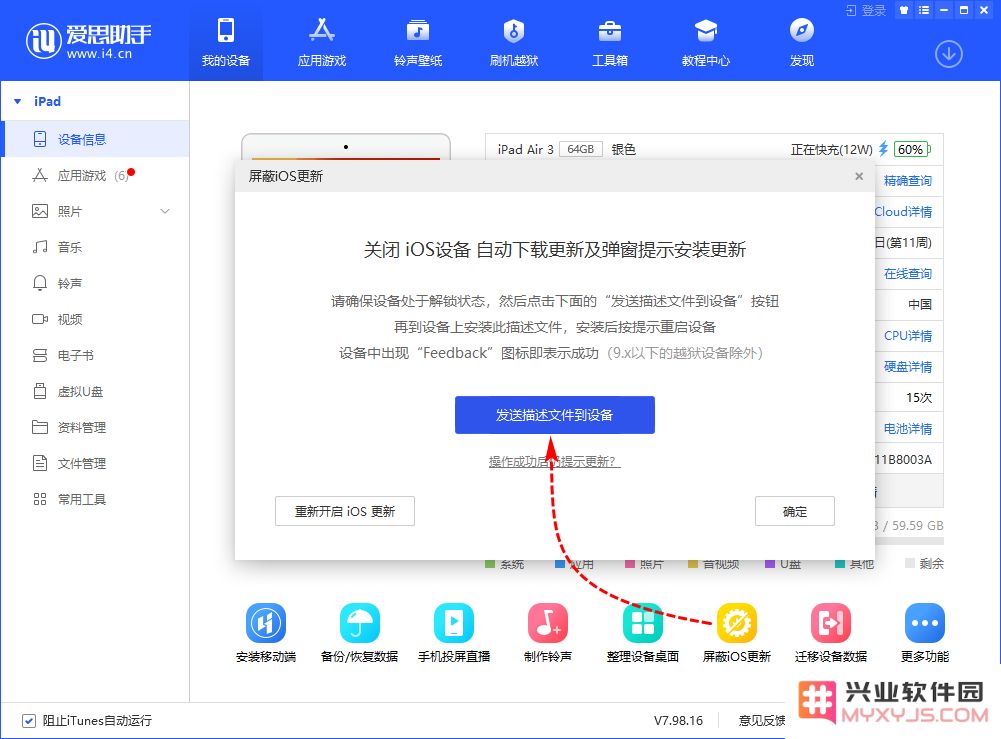The height and width of the screenshot is (739, 1001).
Task: Switch to the 应用游戏 tab
Action: 322,42
